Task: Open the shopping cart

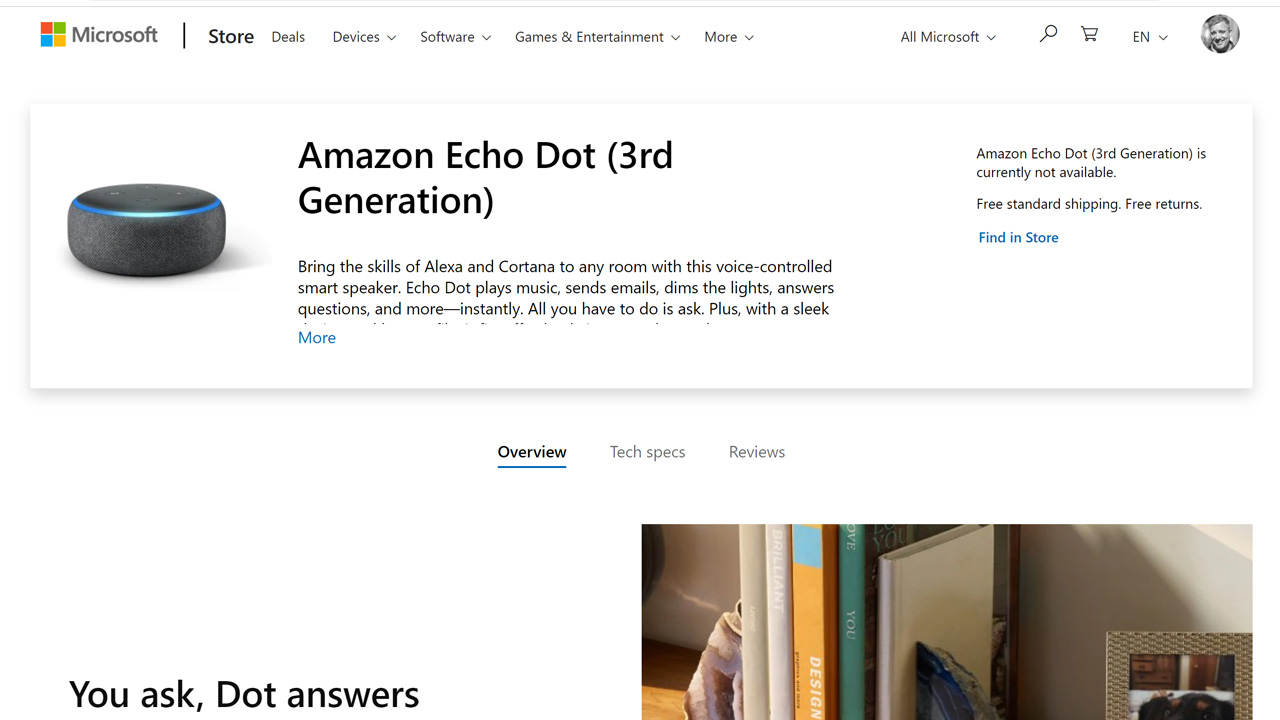Action: coord(1090,35)
